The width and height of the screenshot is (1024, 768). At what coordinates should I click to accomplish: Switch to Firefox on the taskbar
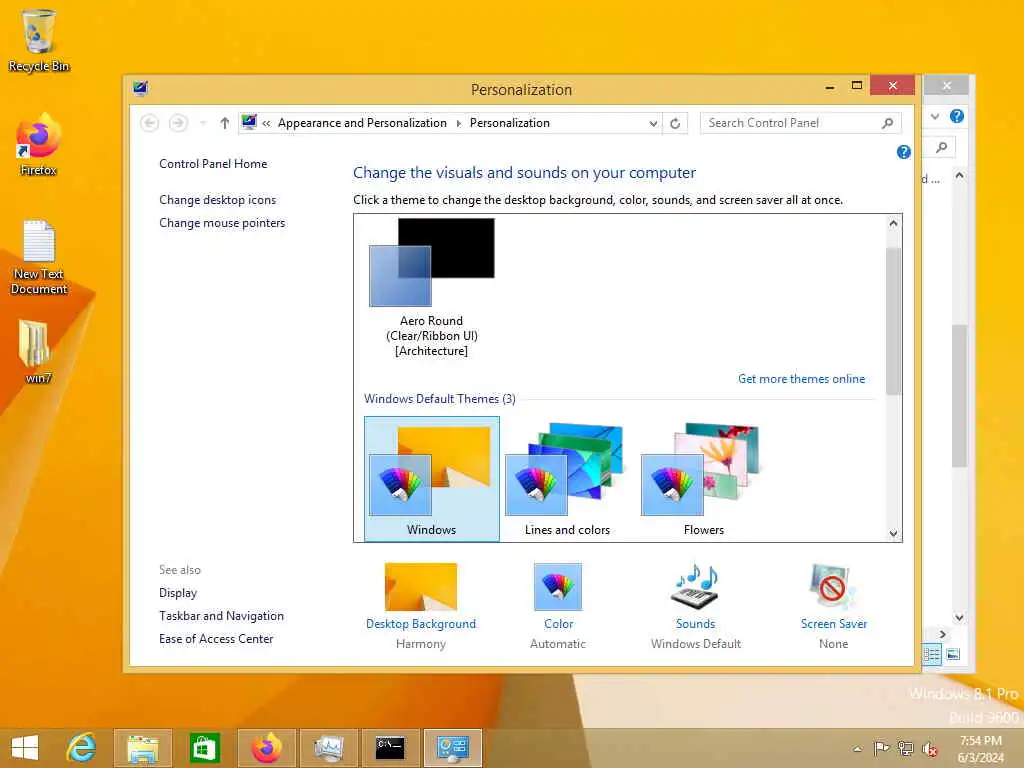pos(266,748)
